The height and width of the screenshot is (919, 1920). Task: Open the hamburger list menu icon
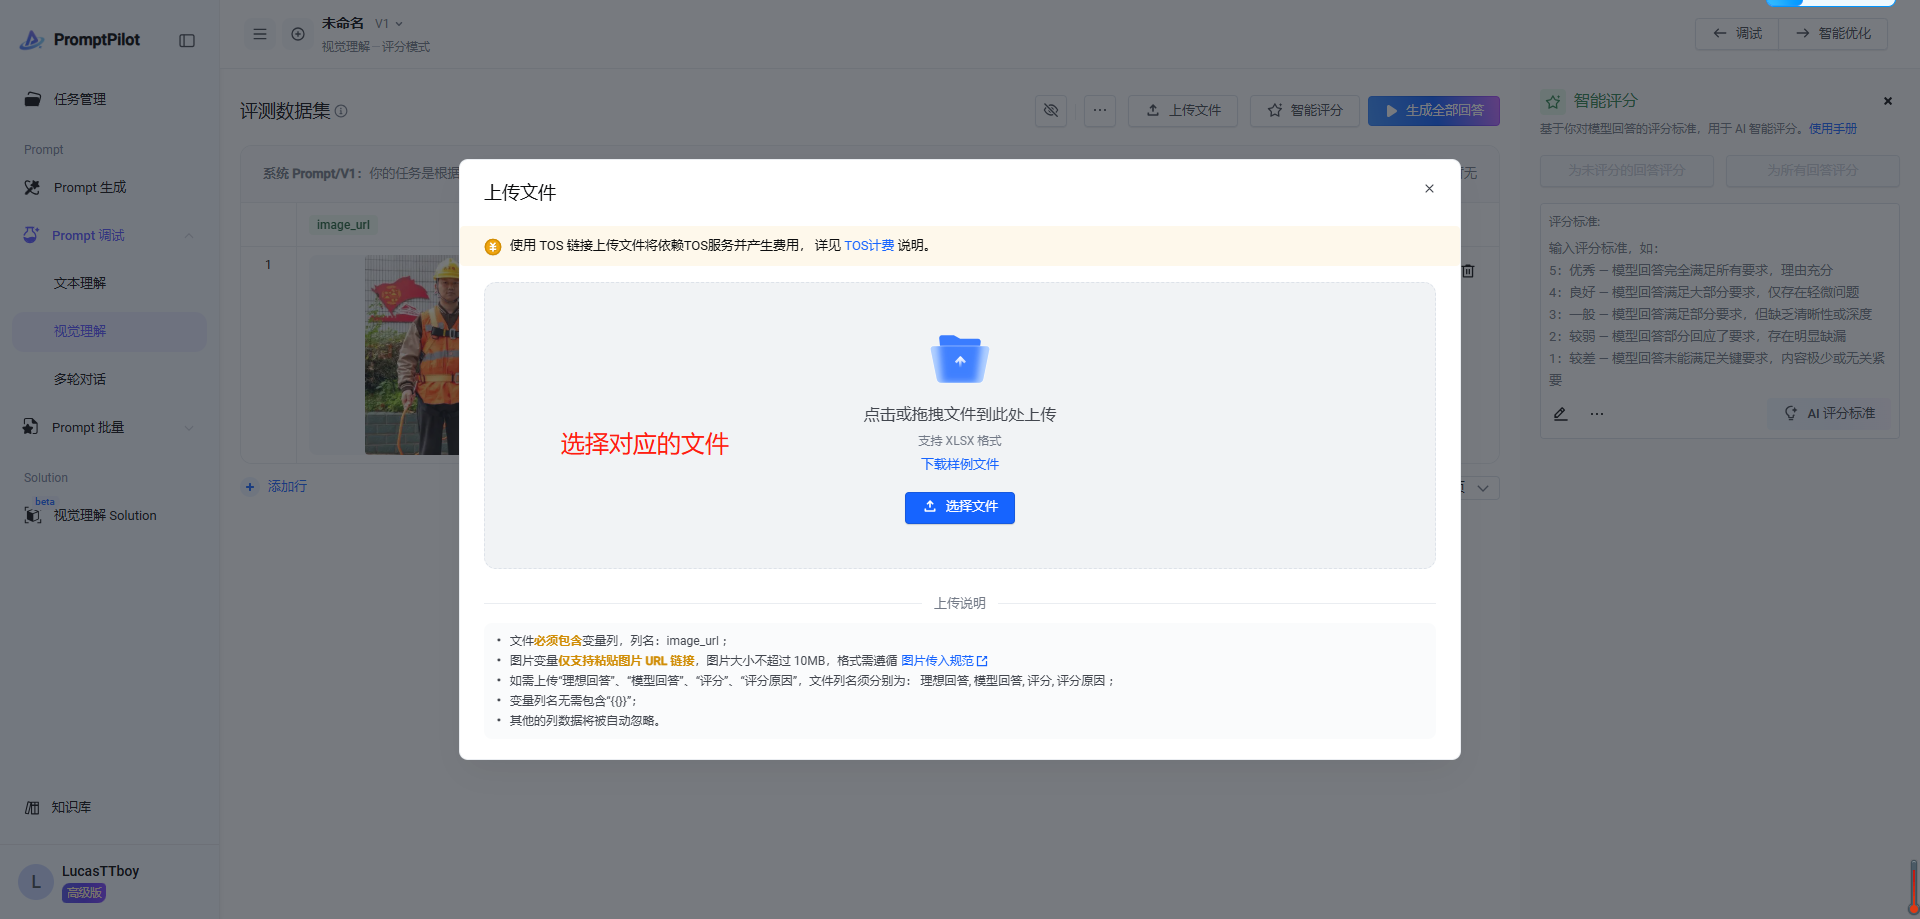[260, 34]
